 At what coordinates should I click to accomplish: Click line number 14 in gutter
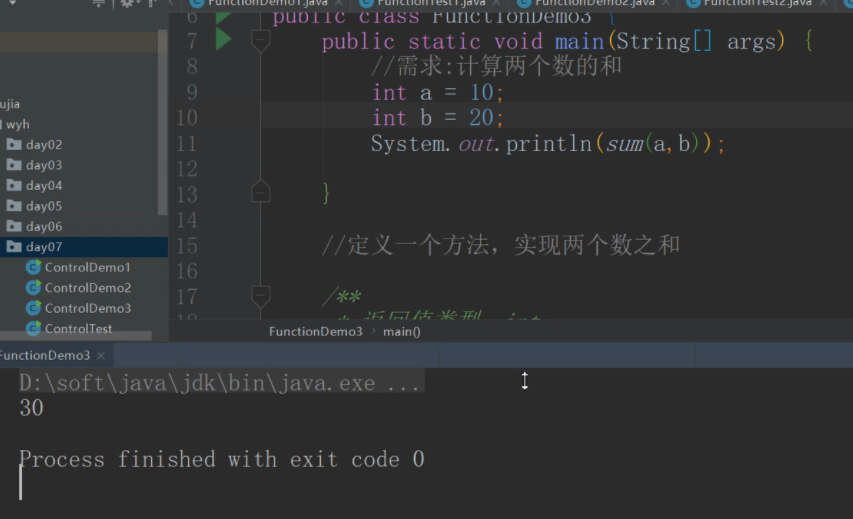[187, 220]
